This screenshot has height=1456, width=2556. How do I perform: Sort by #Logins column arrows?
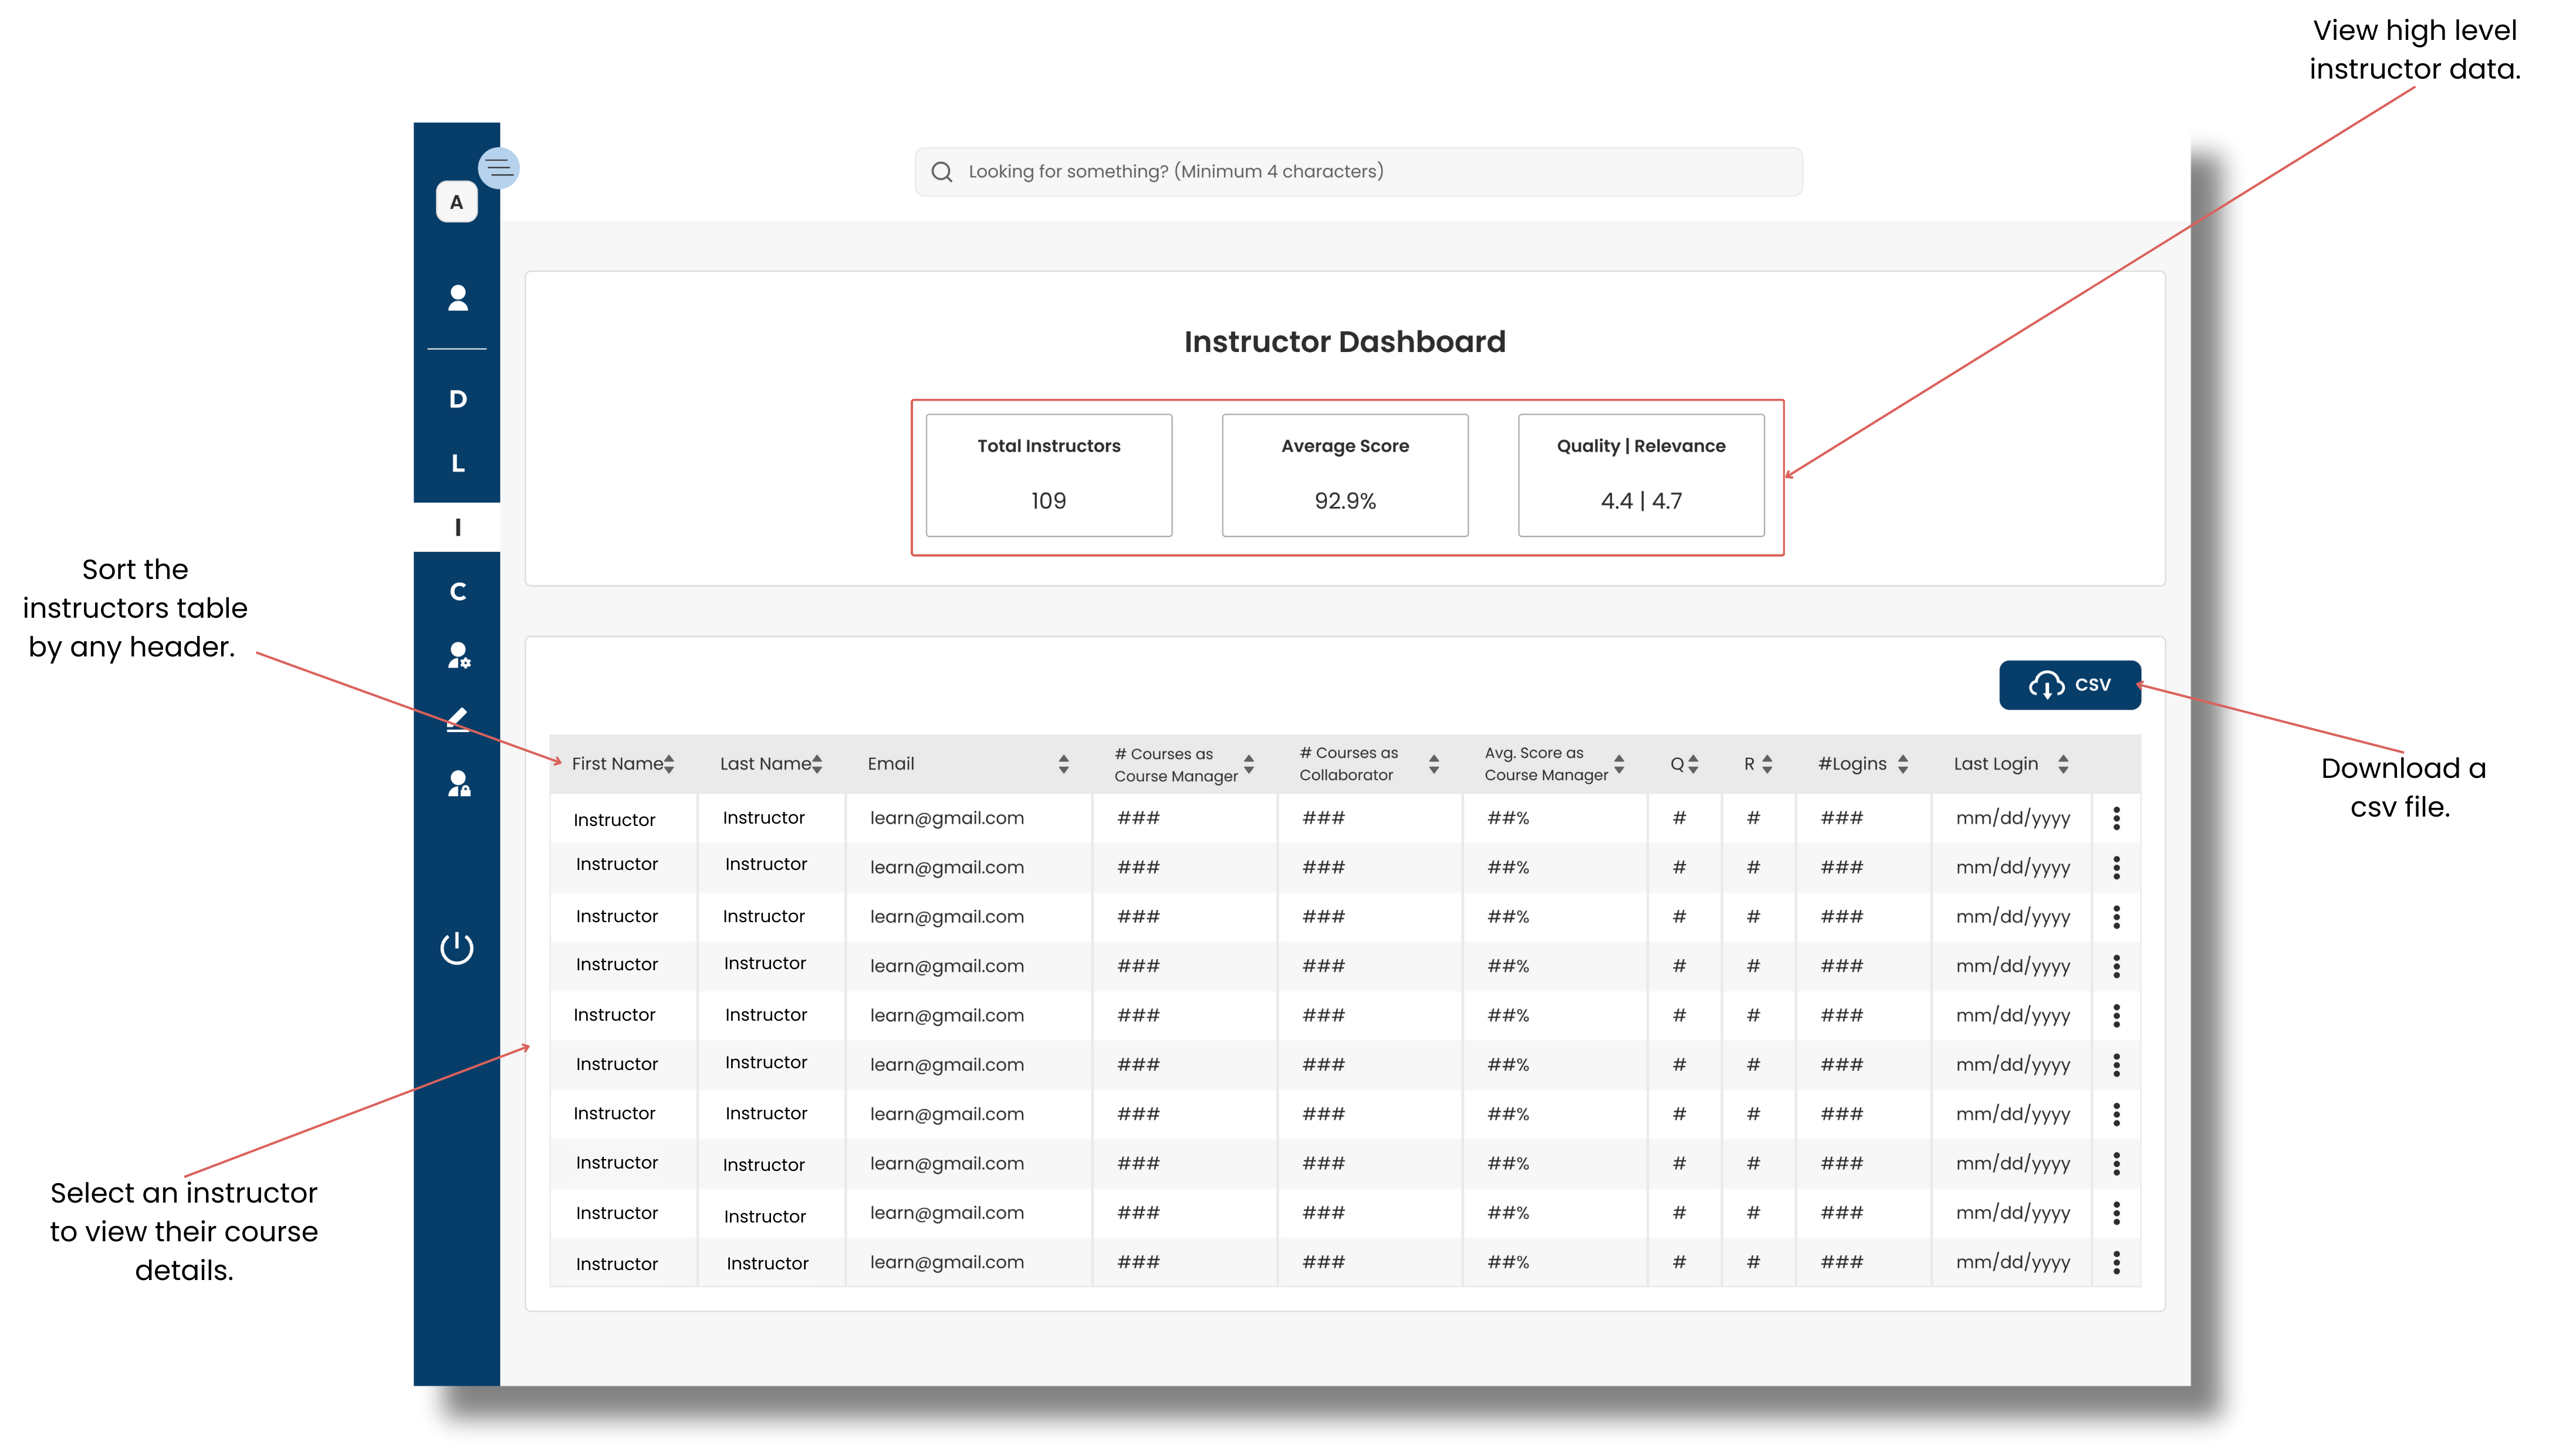click(1902, 764)
